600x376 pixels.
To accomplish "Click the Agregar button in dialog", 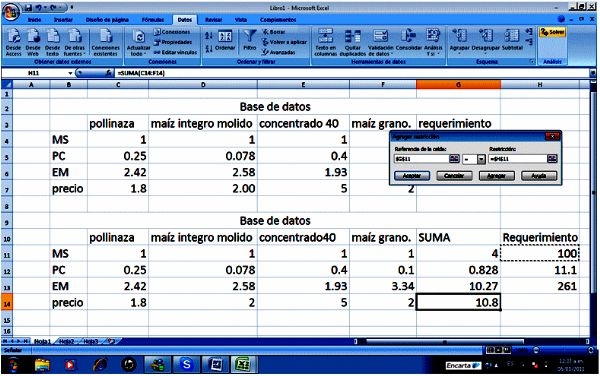I will 496,176.
